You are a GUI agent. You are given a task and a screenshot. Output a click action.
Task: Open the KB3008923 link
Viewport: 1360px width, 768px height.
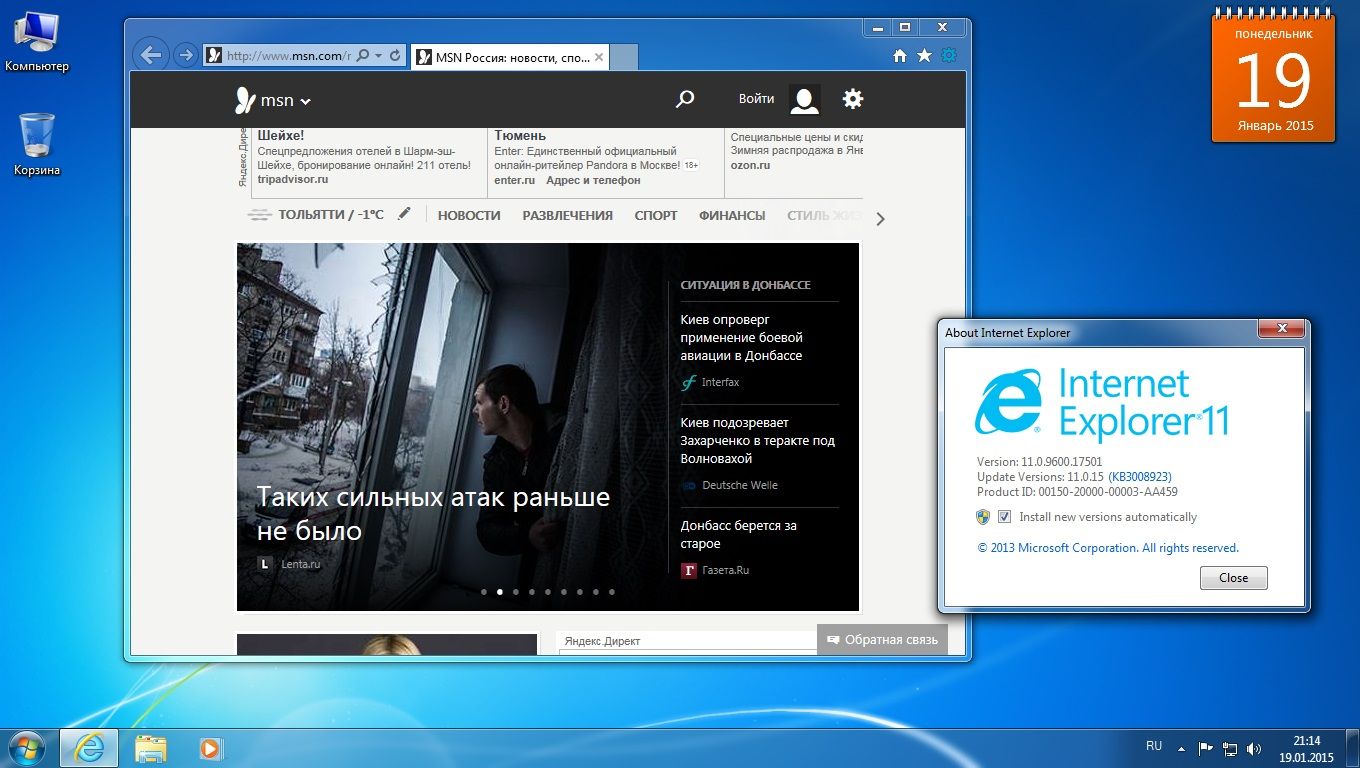tap(1140, 477)
